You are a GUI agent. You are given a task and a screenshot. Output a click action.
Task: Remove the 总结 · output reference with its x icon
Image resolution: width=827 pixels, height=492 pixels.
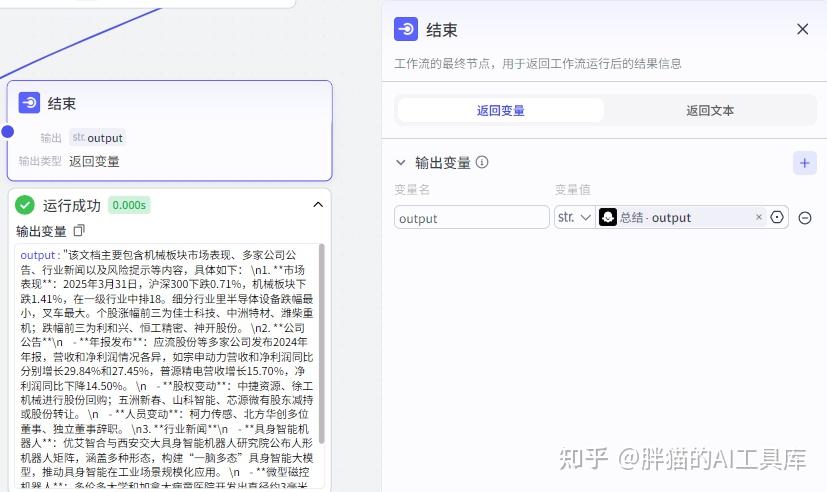[x=758, y=217]
